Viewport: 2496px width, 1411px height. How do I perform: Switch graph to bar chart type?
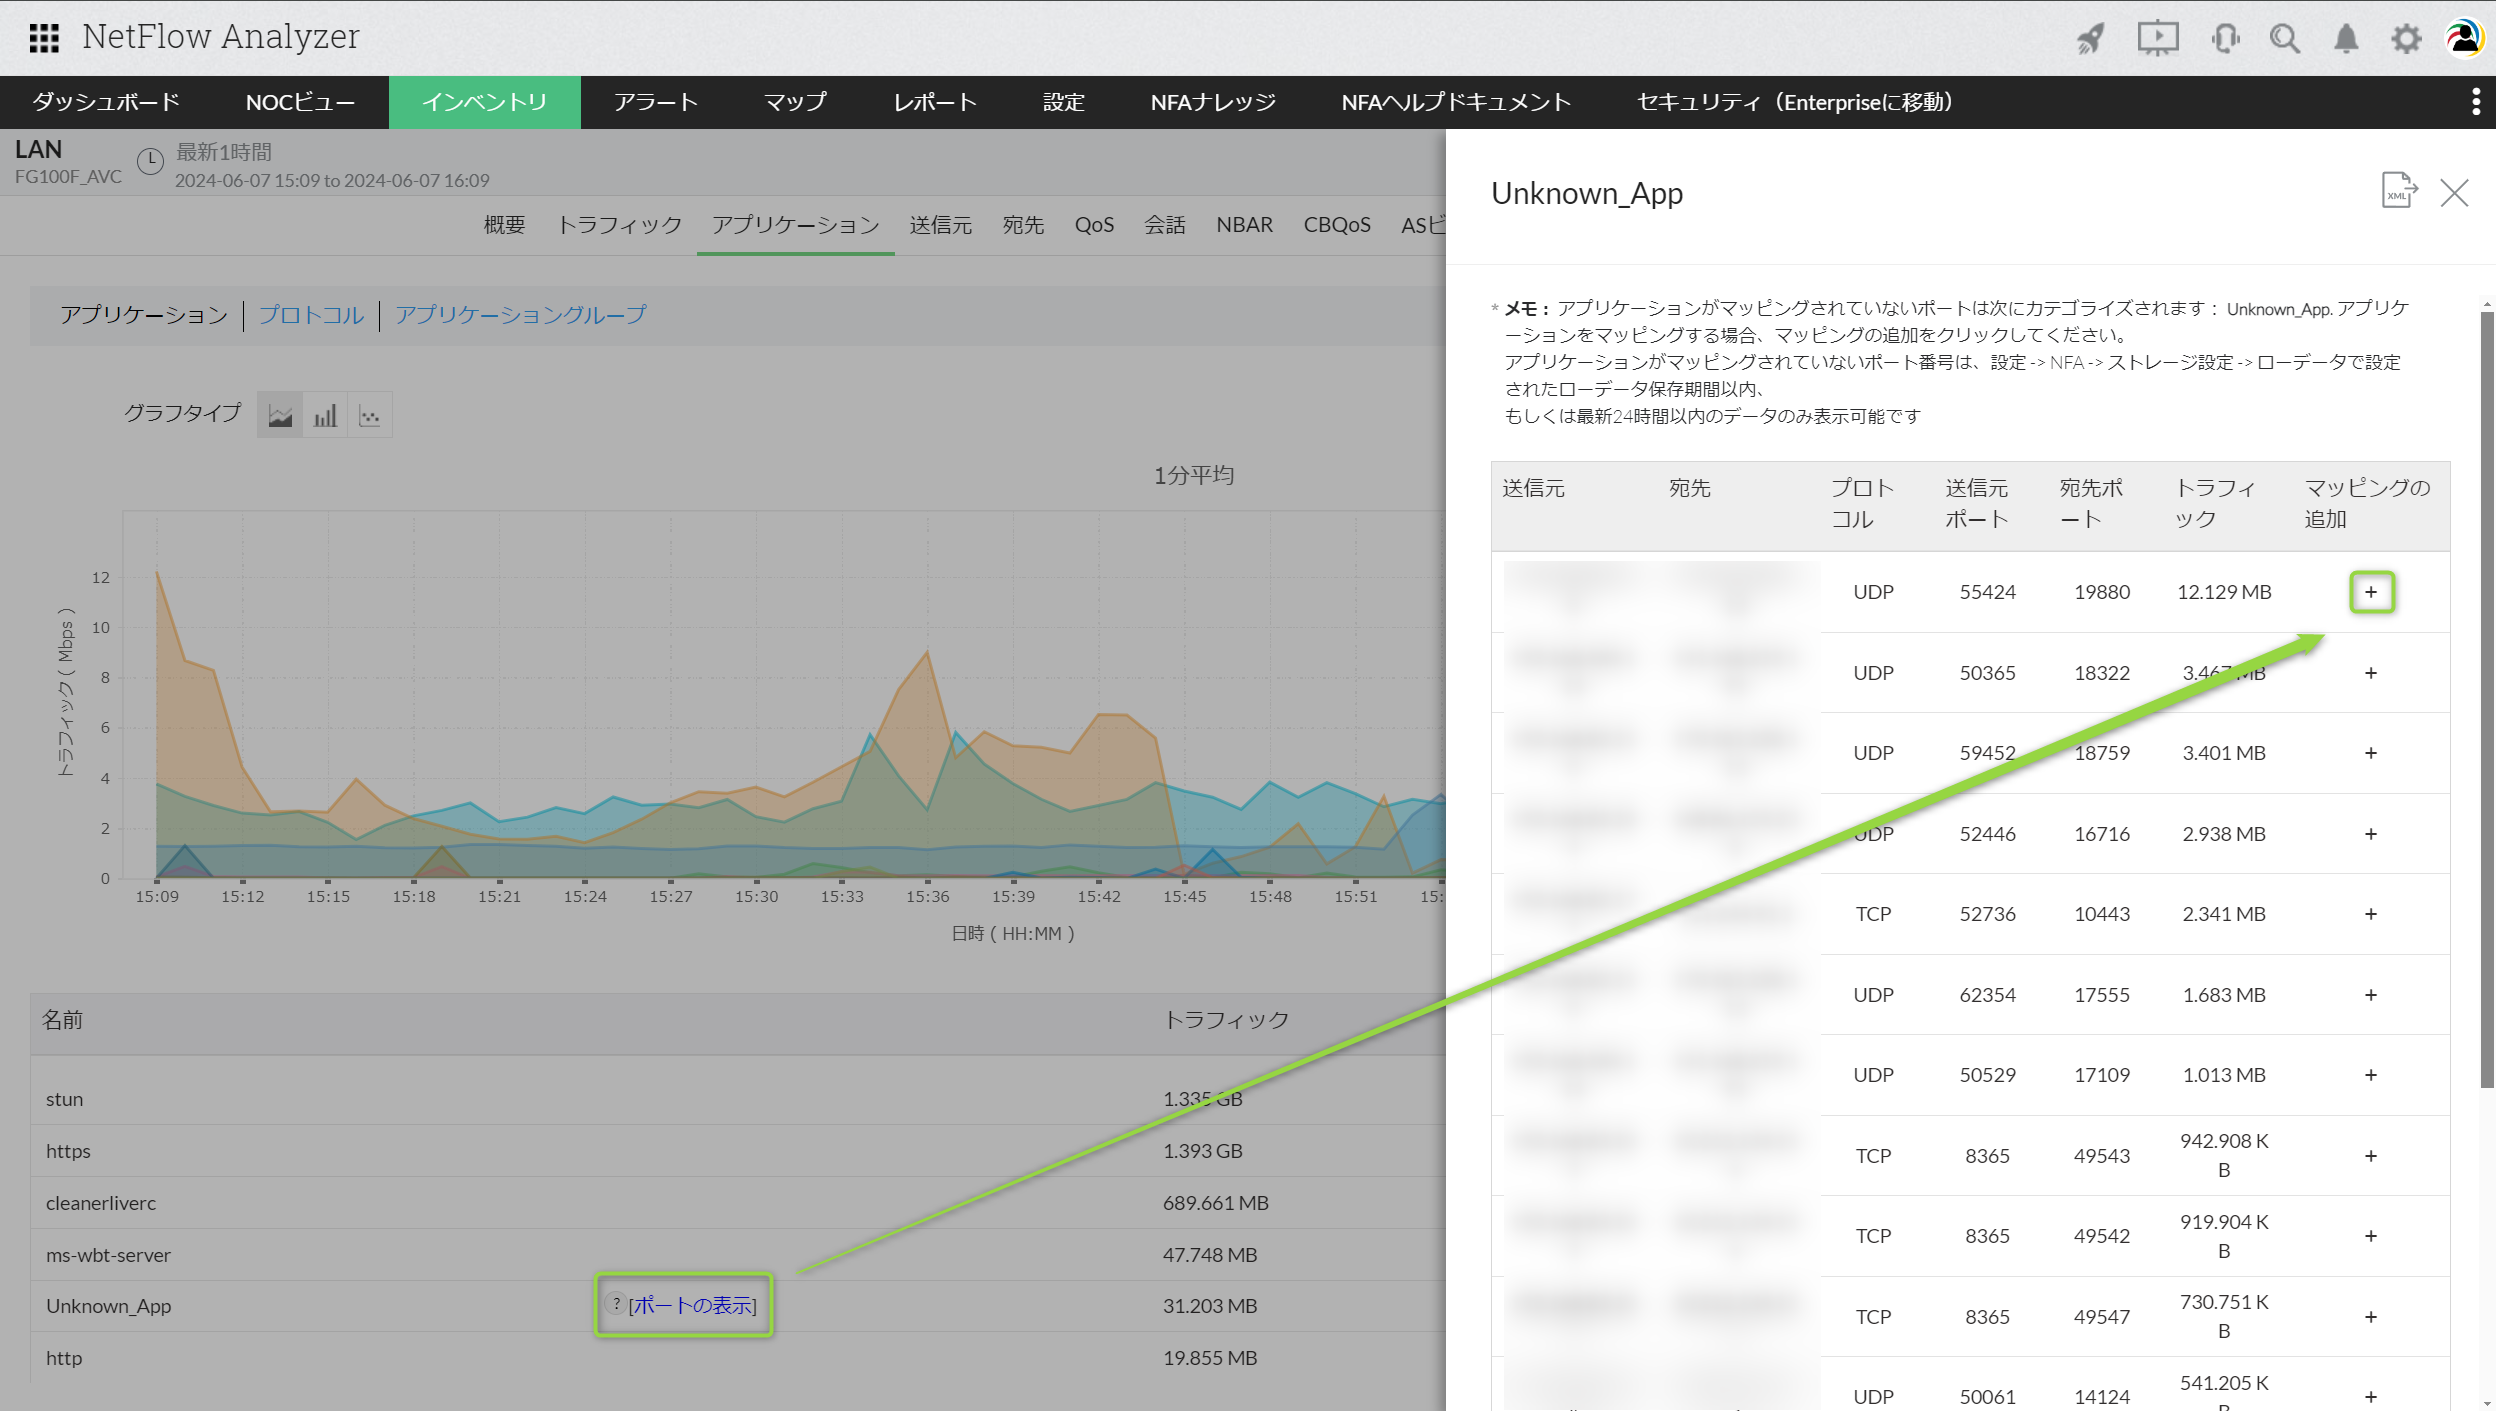[325, 416]
